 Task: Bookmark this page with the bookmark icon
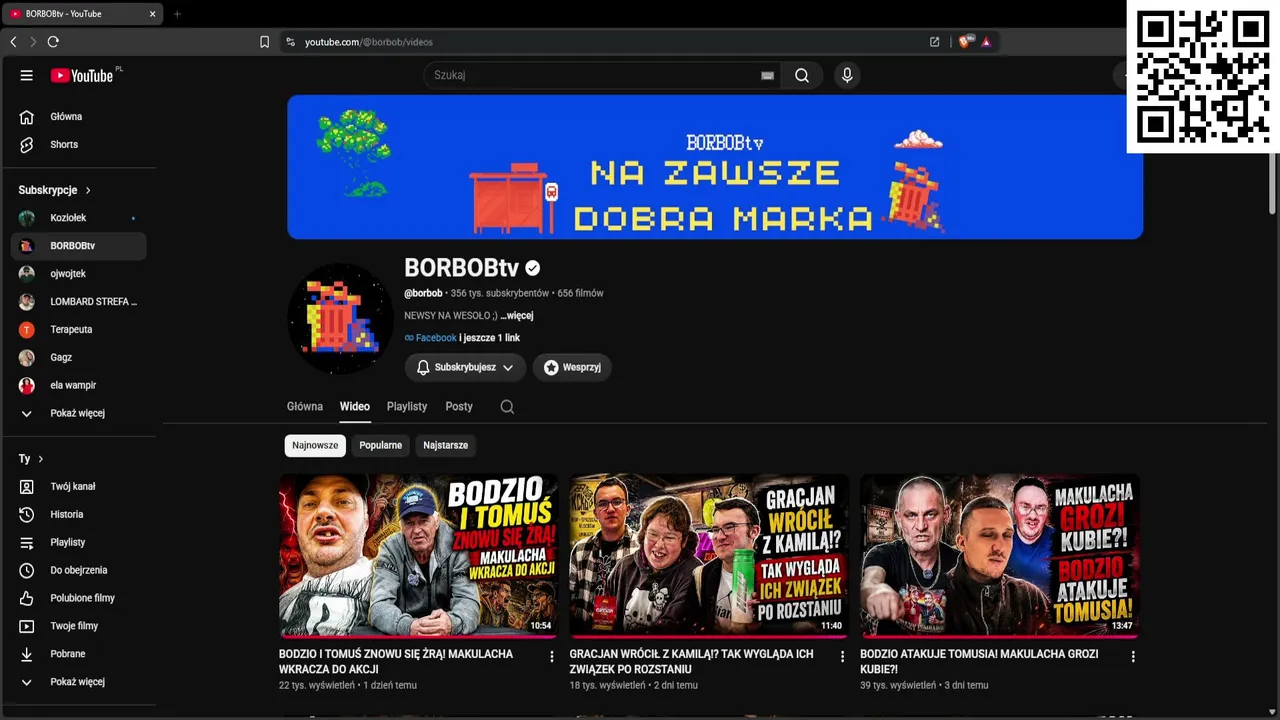pos(264,42)
